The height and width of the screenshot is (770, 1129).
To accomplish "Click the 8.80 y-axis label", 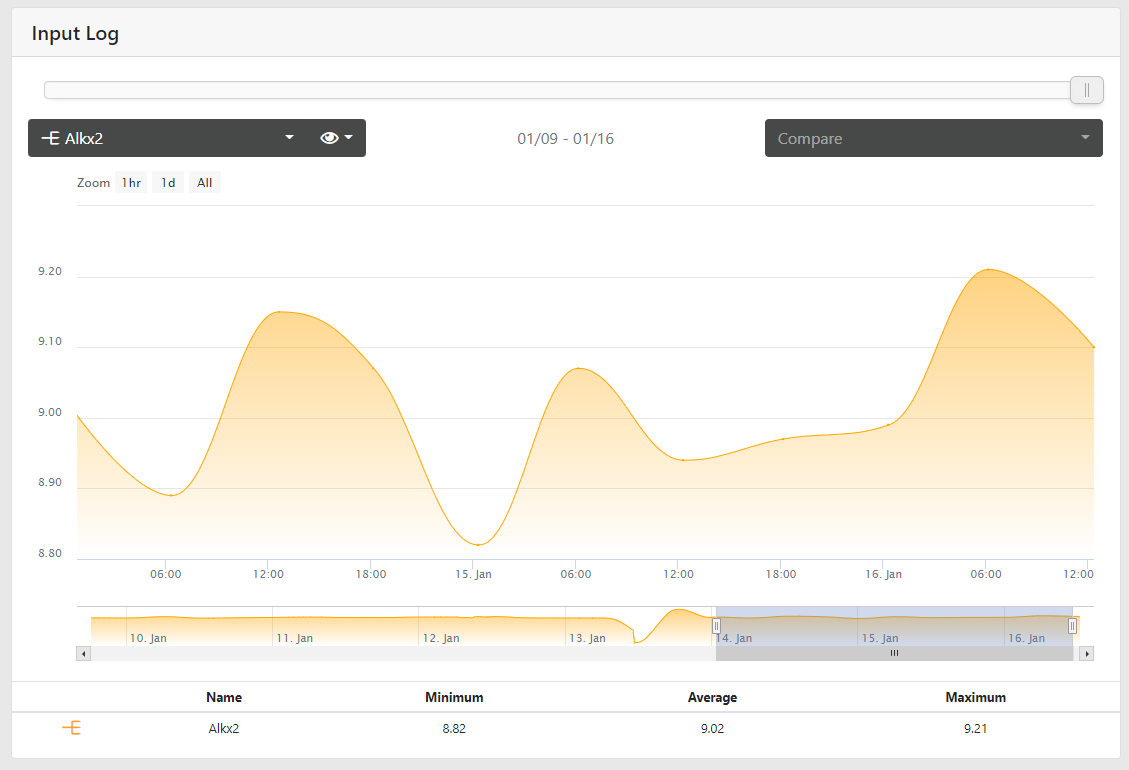I will 50,553.
